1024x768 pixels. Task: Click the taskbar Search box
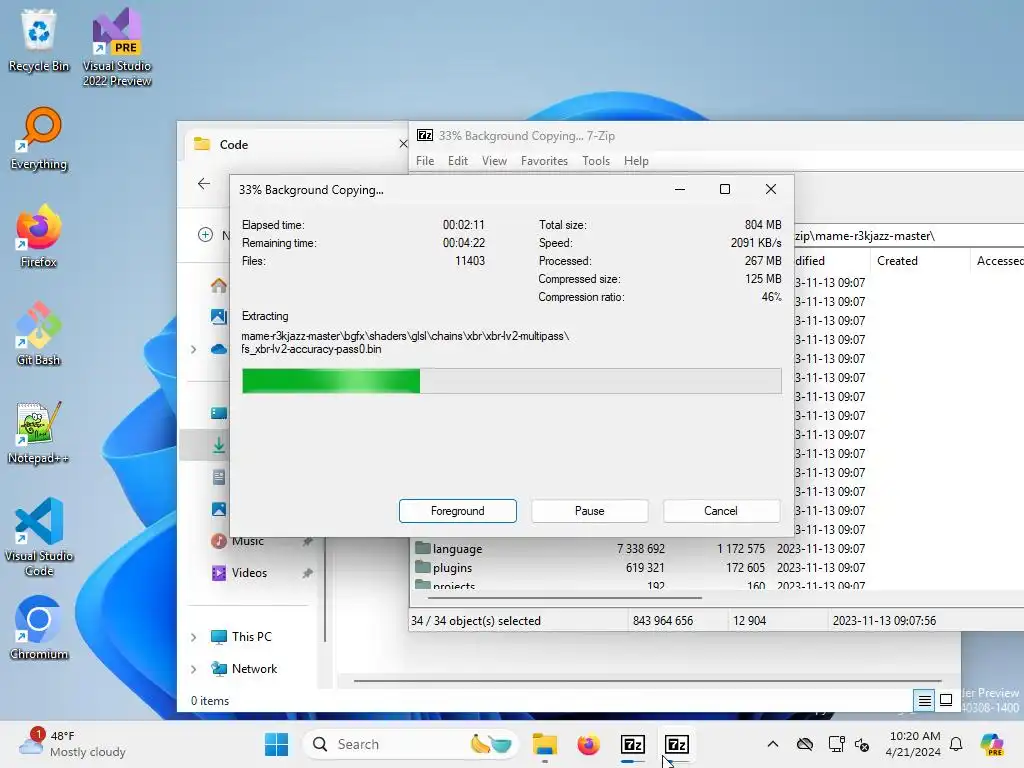410,744
